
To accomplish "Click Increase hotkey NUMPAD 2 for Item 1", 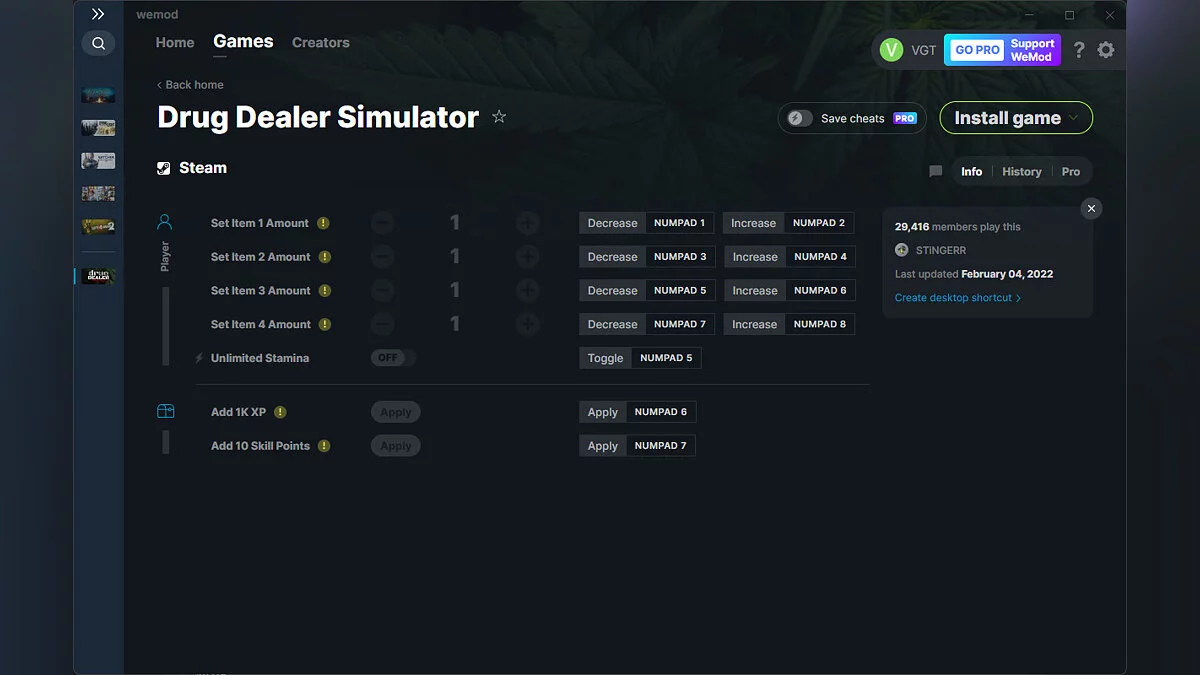I will [789, 223].
